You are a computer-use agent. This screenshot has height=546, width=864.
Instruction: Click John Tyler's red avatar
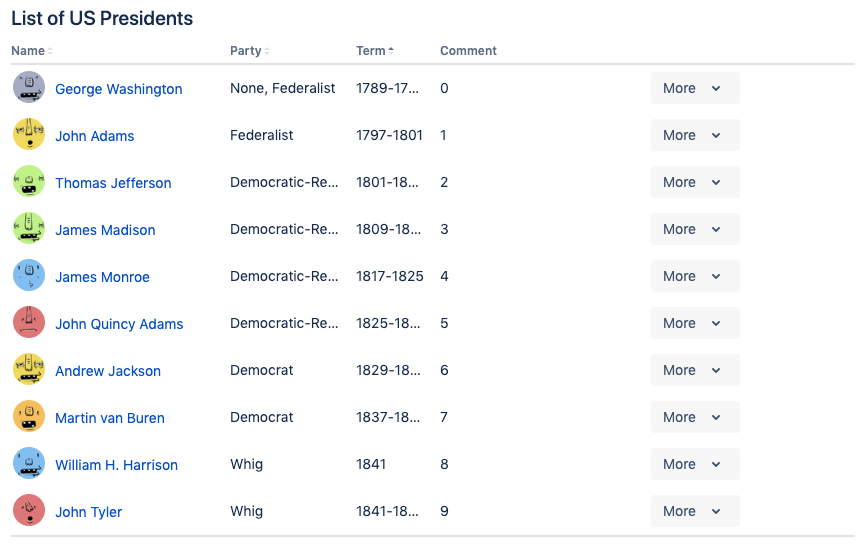pyautogui.click(x=29, y=511)
